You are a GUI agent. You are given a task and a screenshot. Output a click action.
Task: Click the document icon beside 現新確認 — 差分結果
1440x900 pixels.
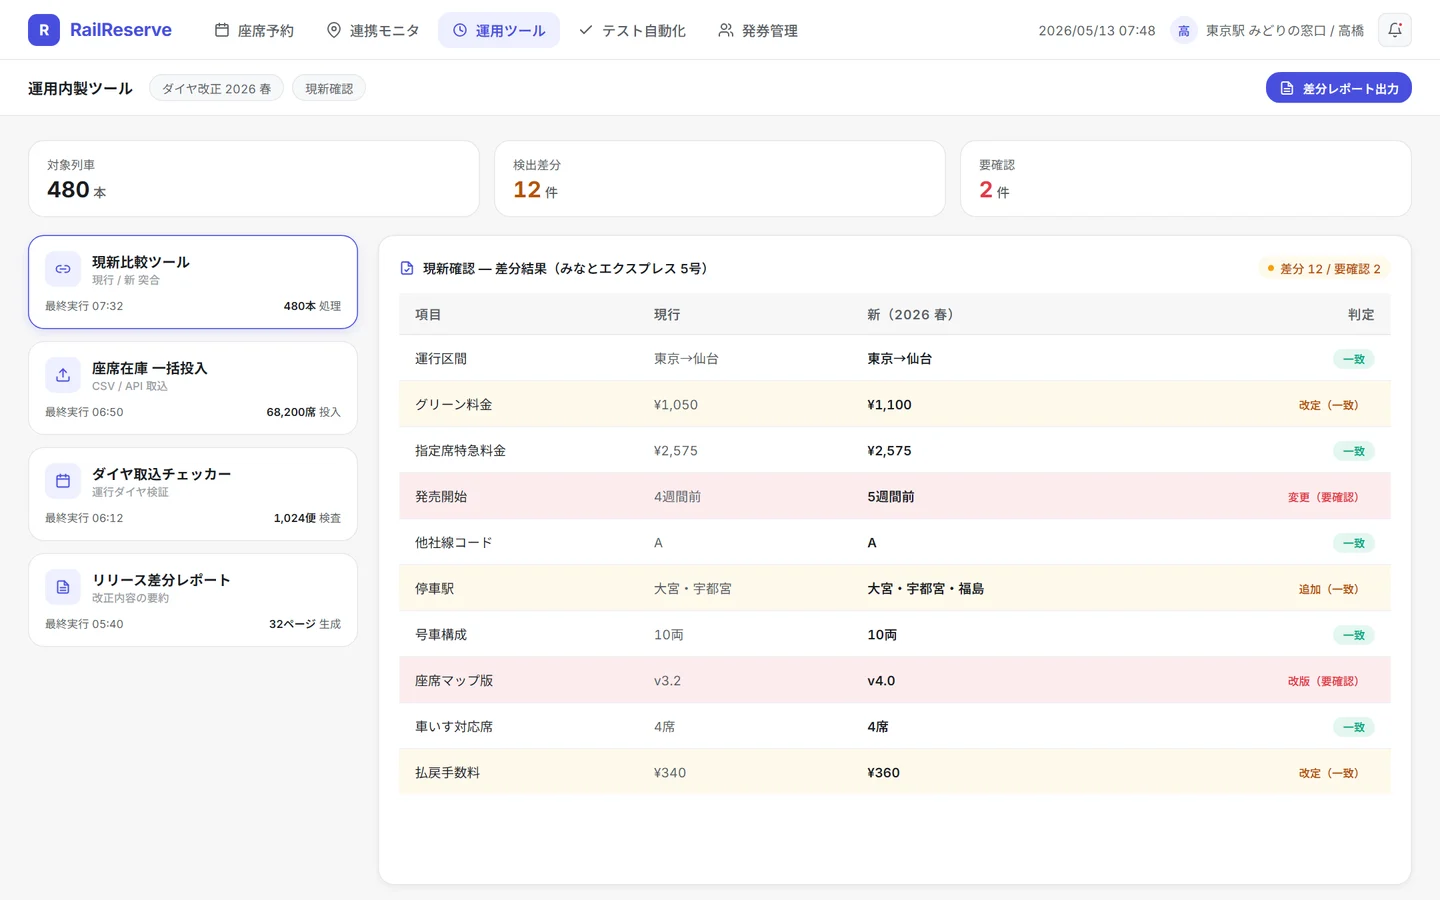[x=407, y=268]
